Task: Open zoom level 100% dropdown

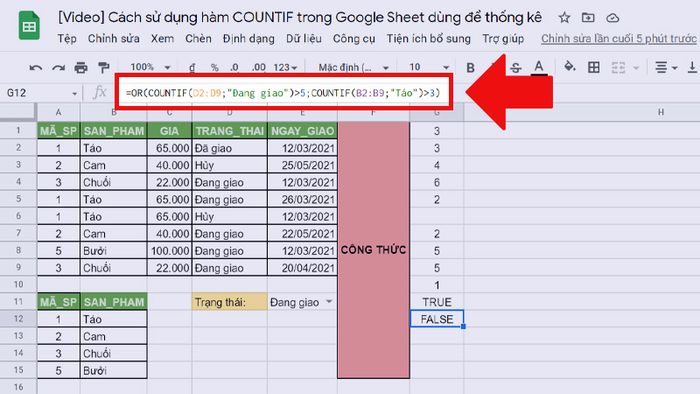Action: coord(150,67)
